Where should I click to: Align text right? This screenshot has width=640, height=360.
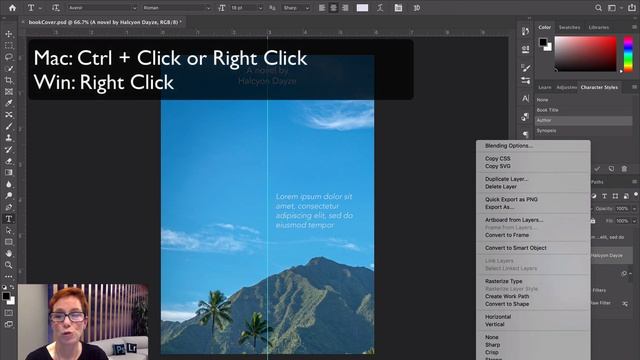point(345,8)
